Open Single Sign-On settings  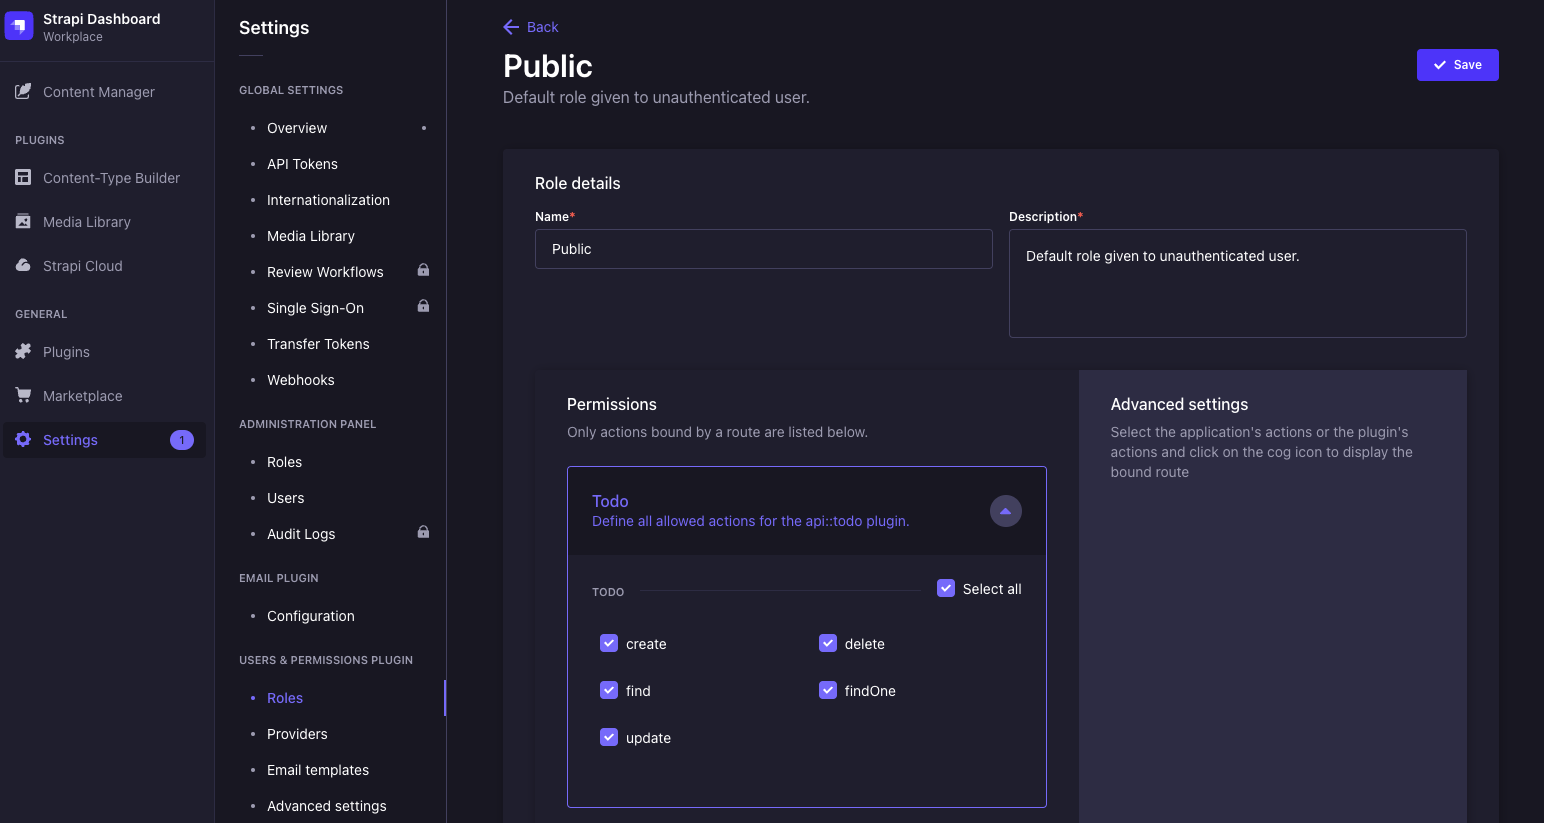pos(315,308)
